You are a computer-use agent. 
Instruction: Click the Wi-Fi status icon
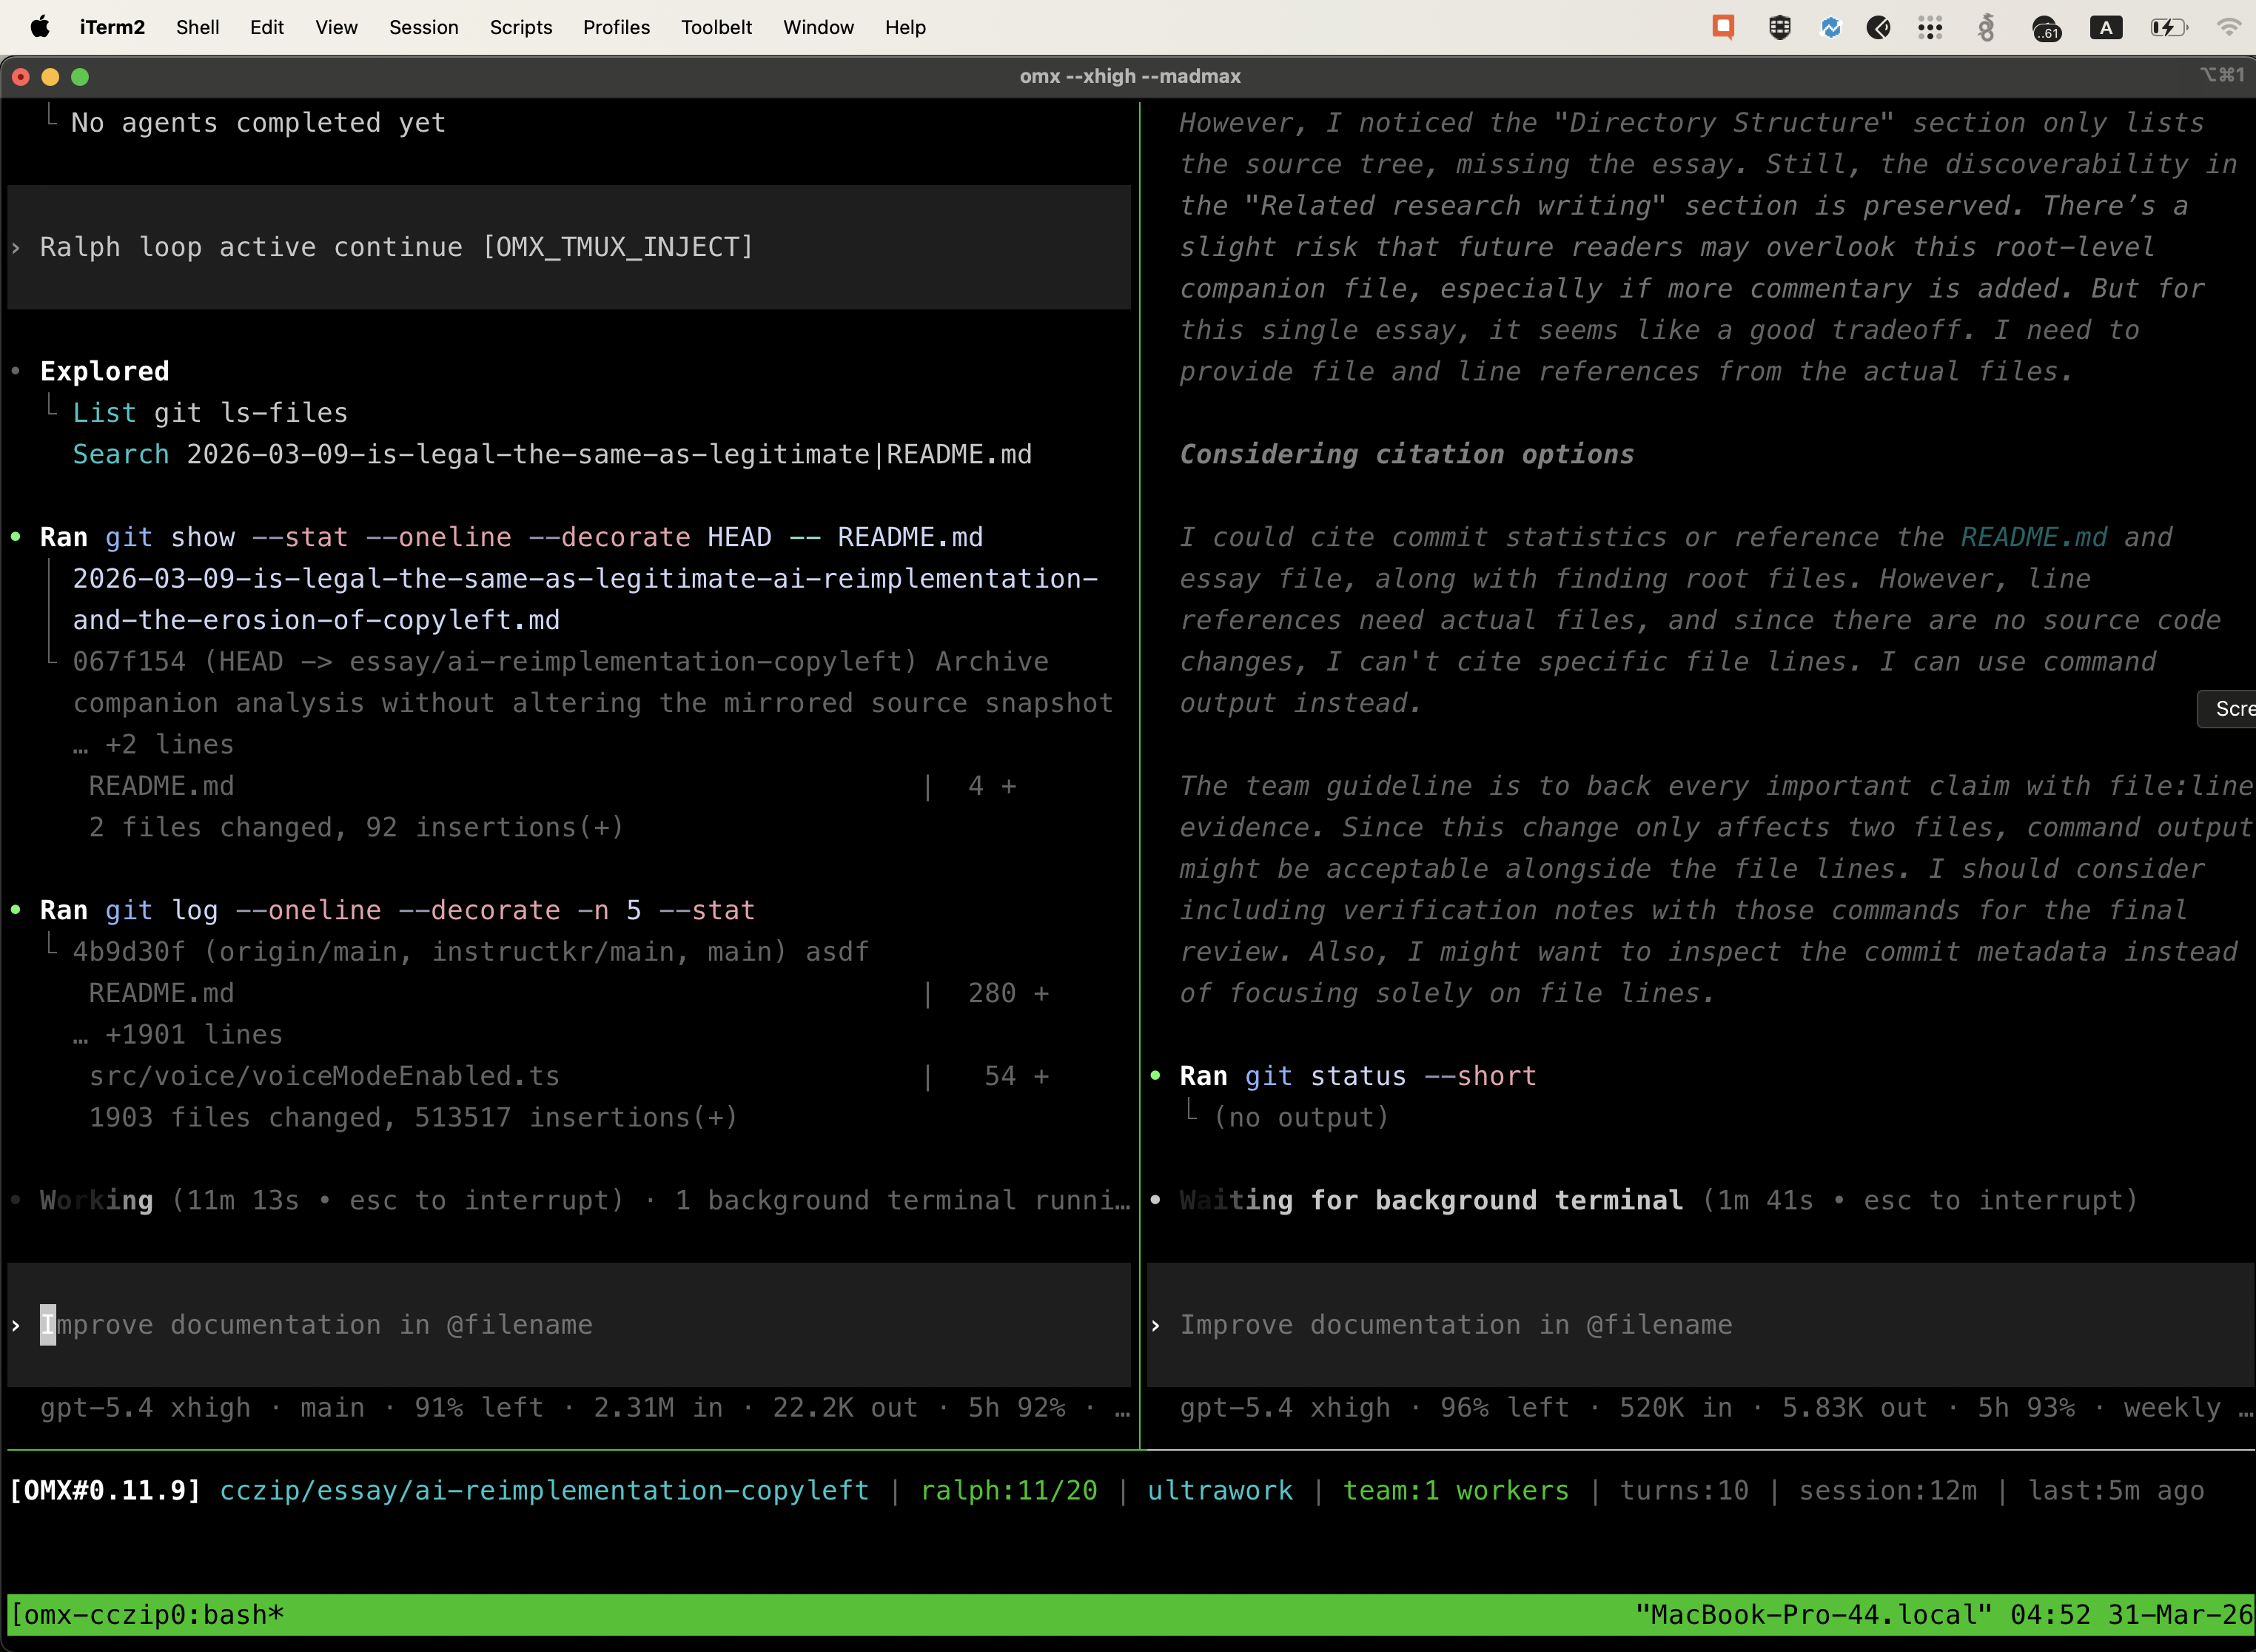click(x=2230, y=27)
